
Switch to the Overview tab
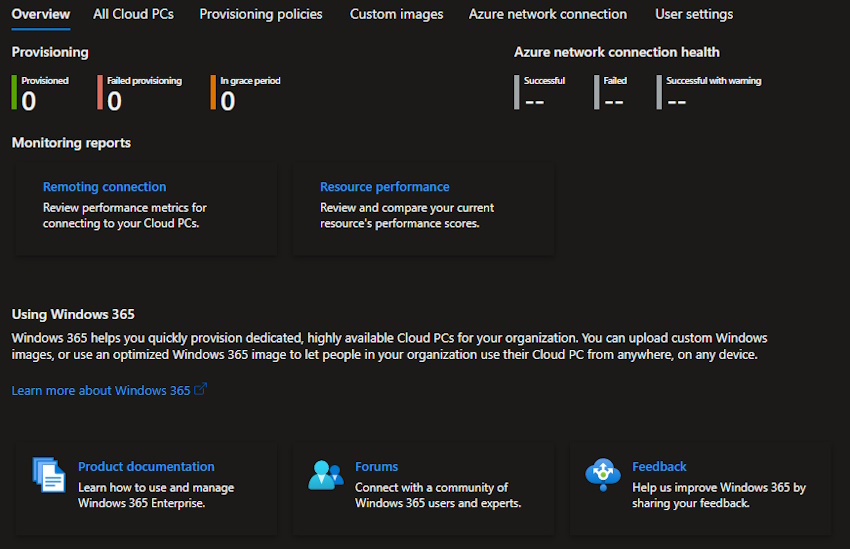[41, 14]
